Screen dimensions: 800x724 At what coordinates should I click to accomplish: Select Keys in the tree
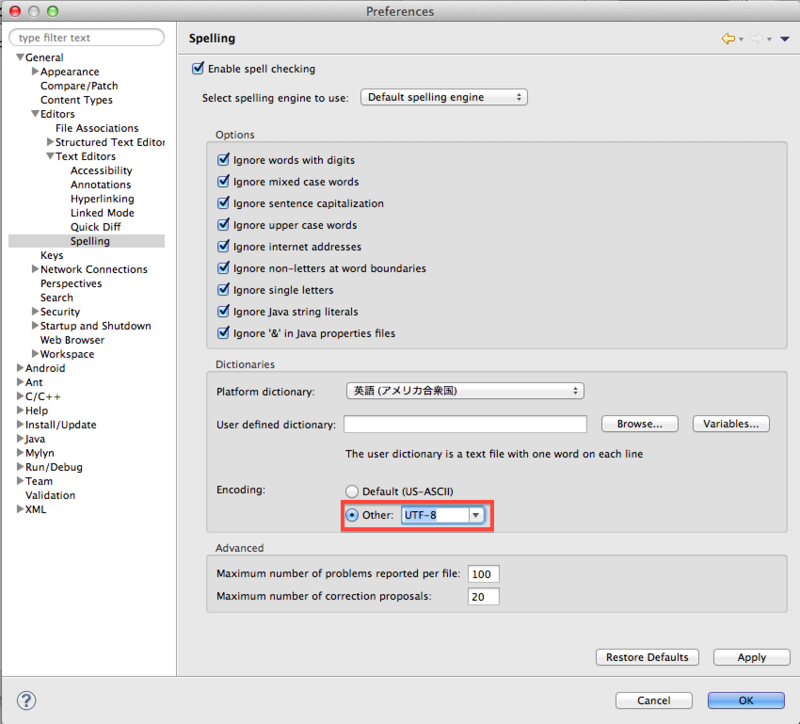52,255
